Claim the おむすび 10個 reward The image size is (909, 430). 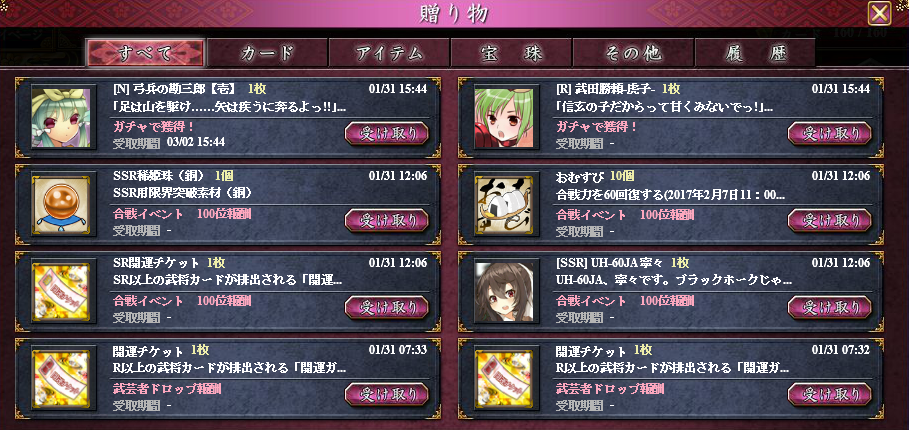[x=829, y=221]
